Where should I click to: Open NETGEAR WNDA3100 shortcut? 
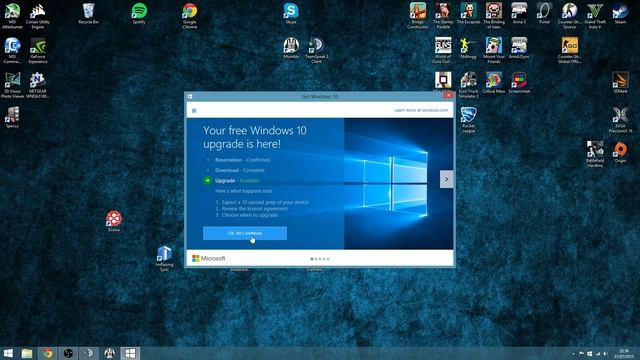pos(38,85)
